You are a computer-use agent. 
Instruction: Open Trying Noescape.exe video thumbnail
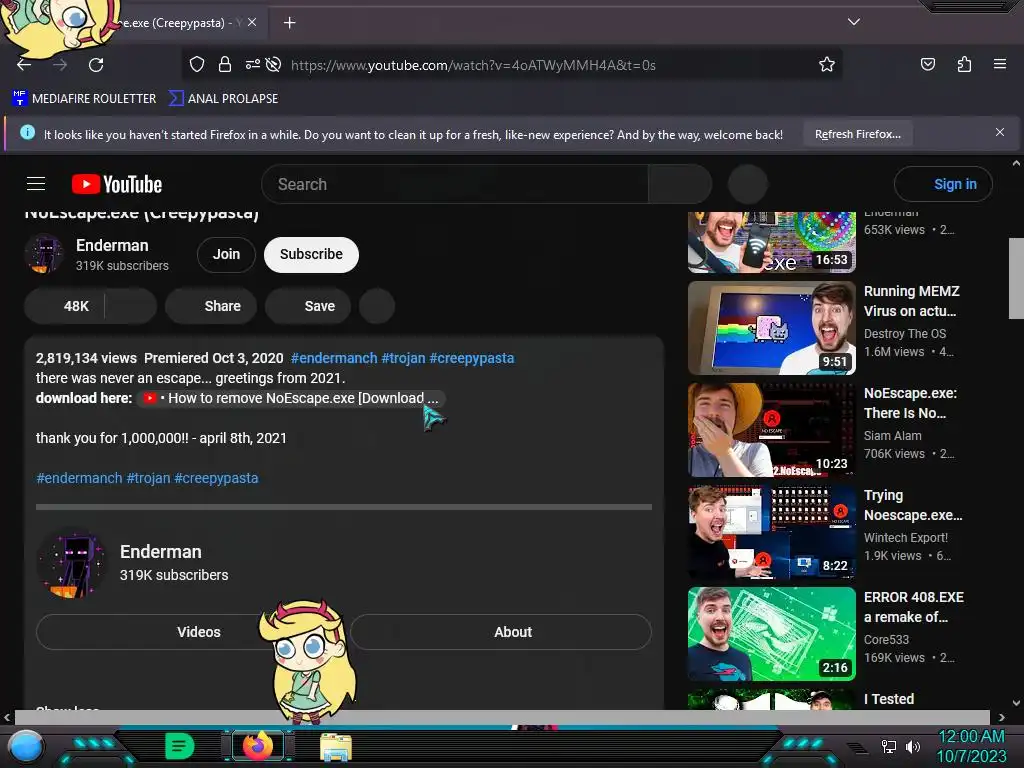point(772,532)
